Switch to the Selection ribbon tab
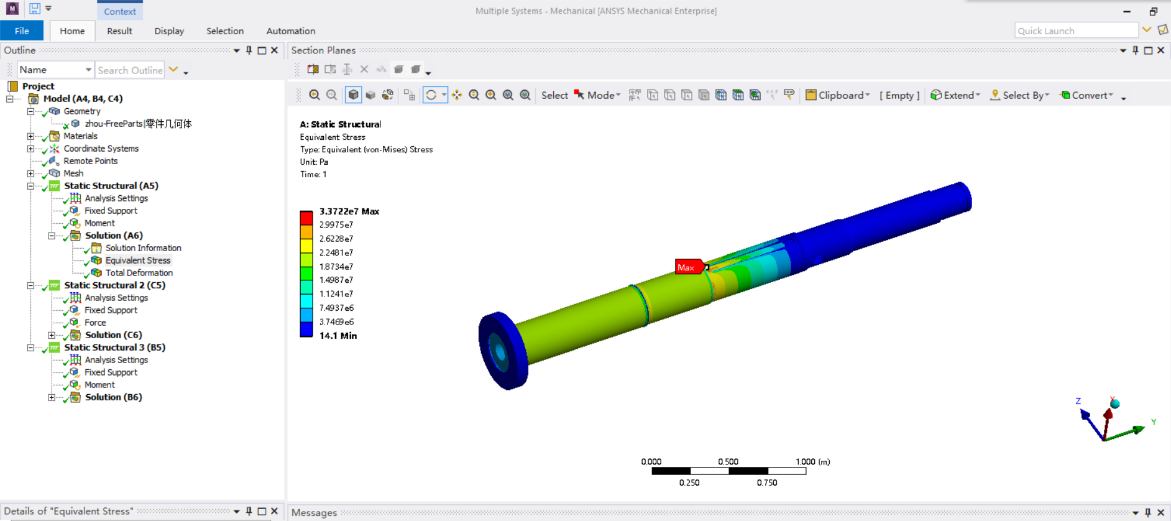This screenshot has width=1171, height=521. tap(225, 31)
